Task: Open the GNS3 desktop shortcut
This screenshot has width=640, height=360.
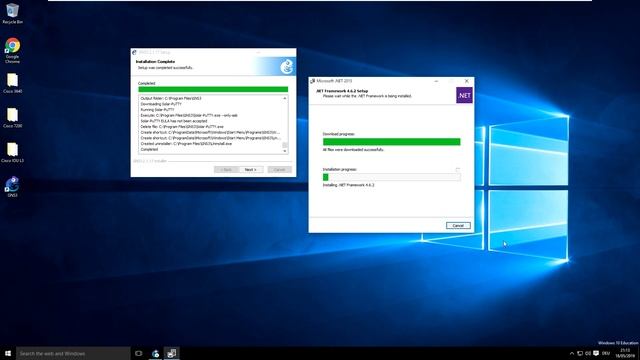Action: [x=12, y=187]
